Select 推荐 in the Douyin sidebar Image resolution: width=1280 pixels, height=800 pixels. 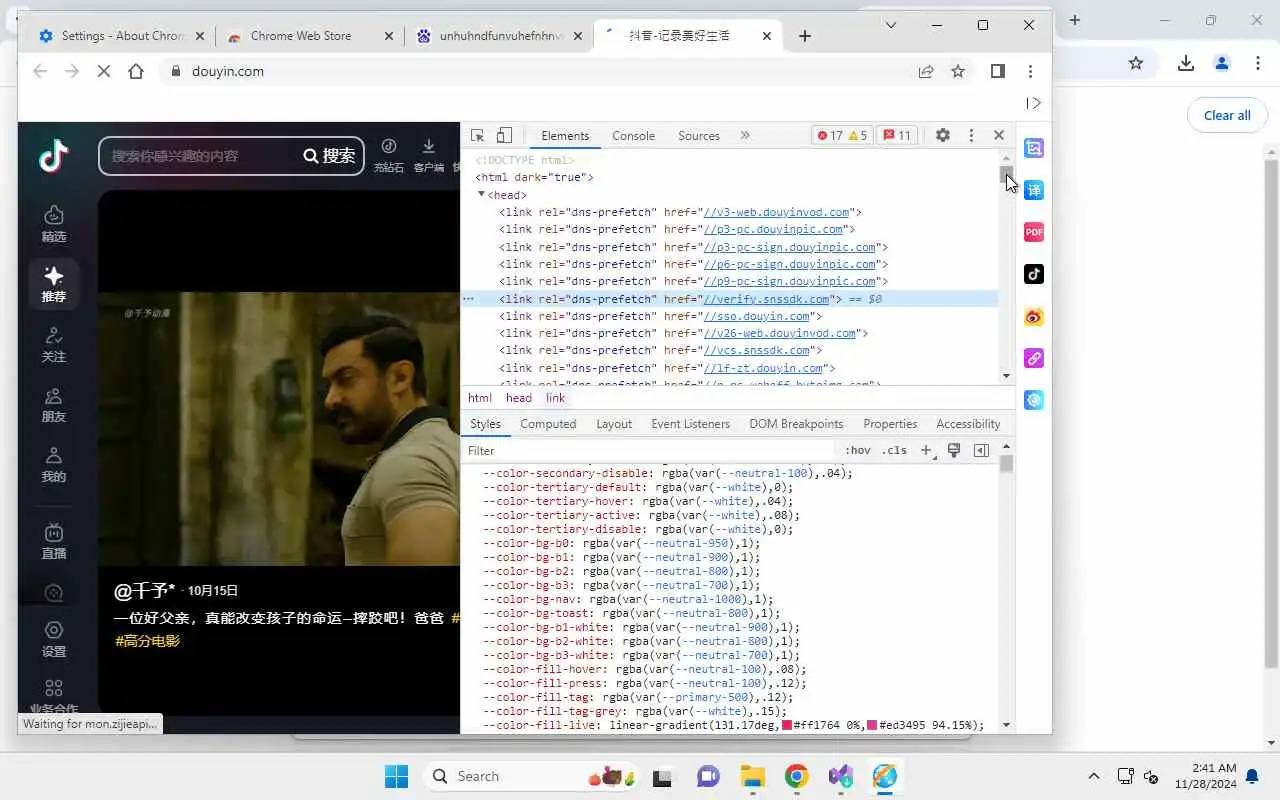coord(54,284)
